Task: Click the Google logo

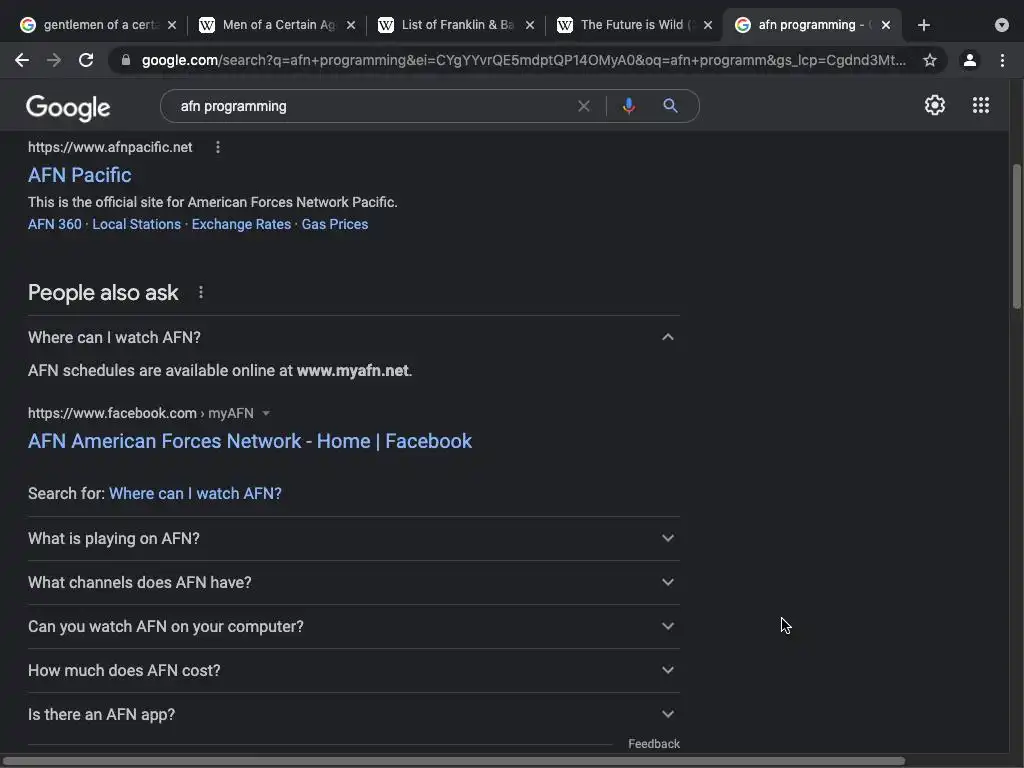Action: (68, 108)
